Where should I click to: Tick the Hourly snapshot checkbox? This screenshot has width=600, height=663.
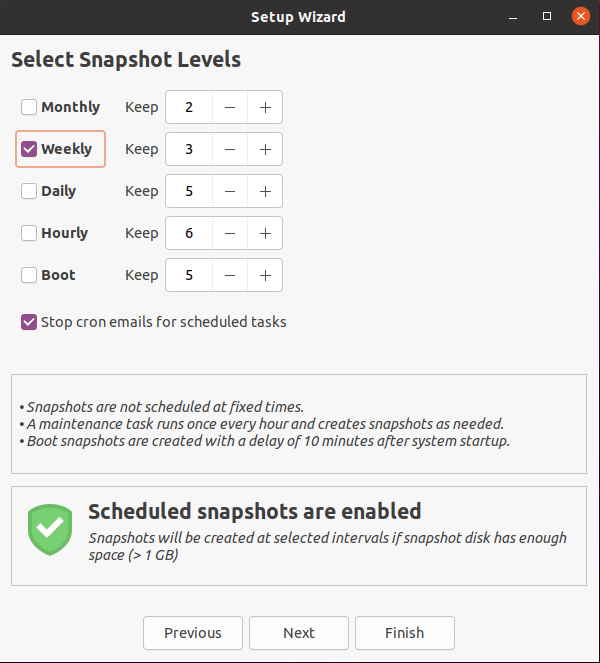(x=29, y=233)
